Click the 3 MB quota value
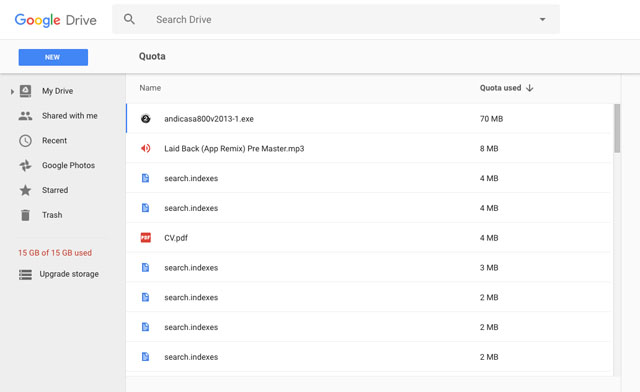 489,268
